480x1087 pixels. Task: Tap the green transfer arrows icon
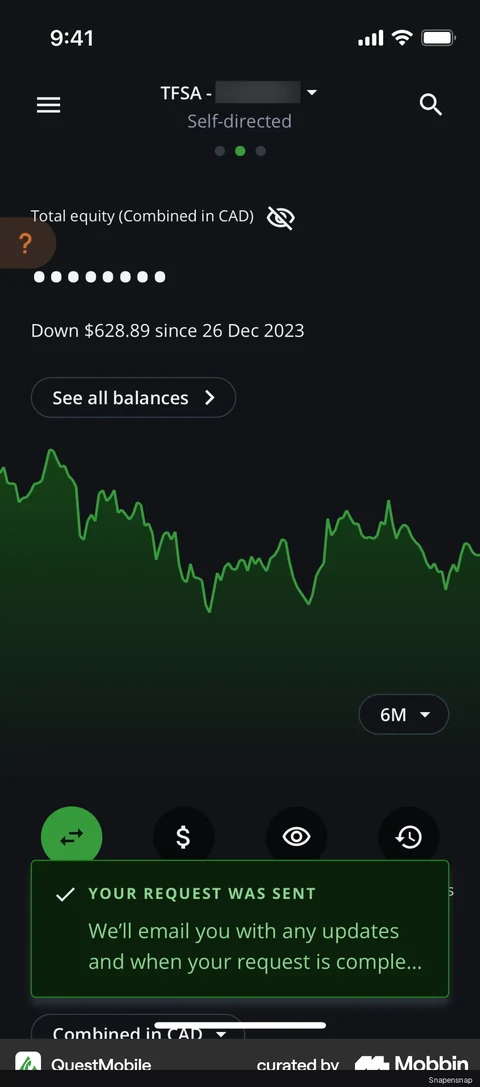tap(71, 837)
